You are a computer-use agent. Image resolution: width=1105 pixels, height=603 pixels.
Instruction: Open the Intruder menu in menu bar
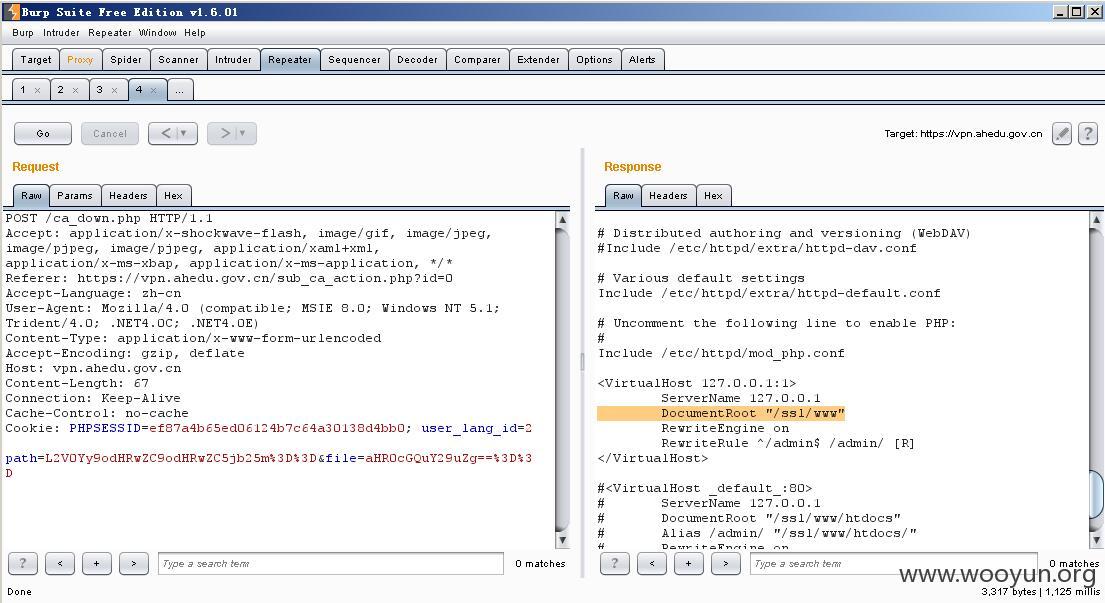point(61,32)
